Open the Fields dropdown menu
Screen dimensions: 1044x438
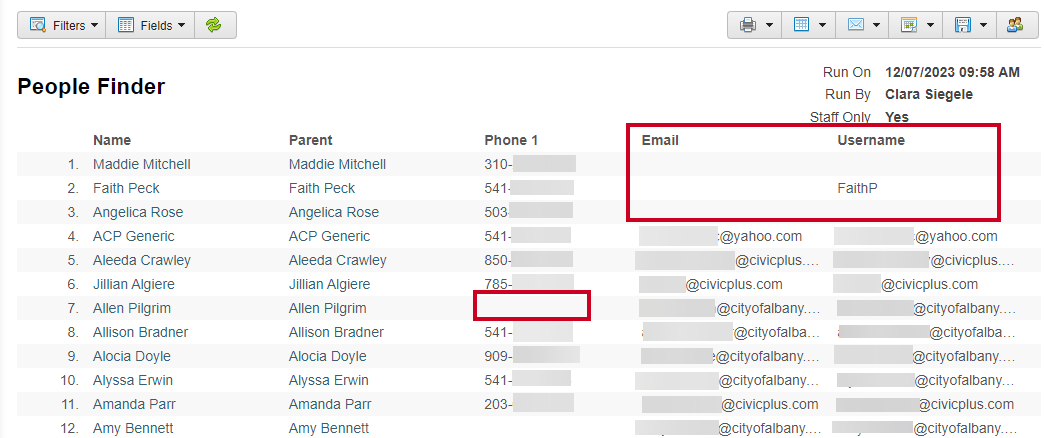coord(150,25)
